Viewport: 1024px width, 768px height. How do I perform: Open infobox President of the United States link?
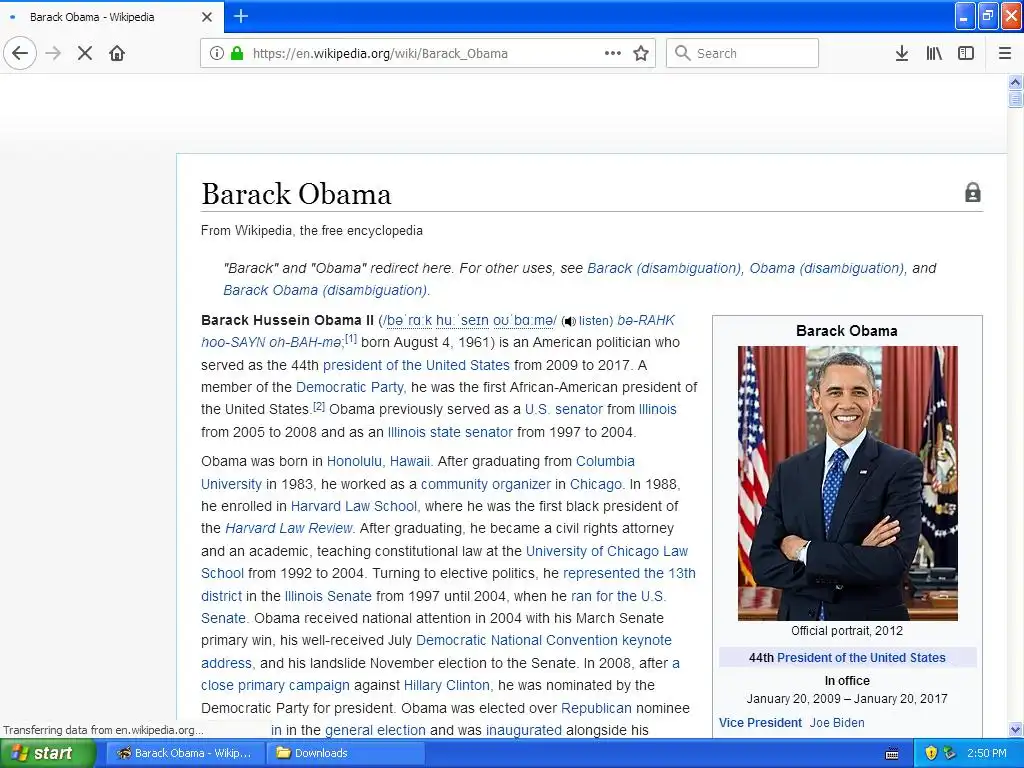click(x=861, y=658)
